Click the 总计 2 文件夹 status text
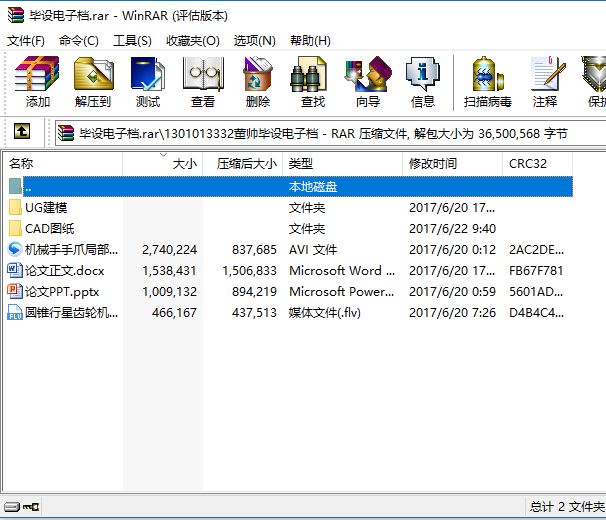 [567, 506]
